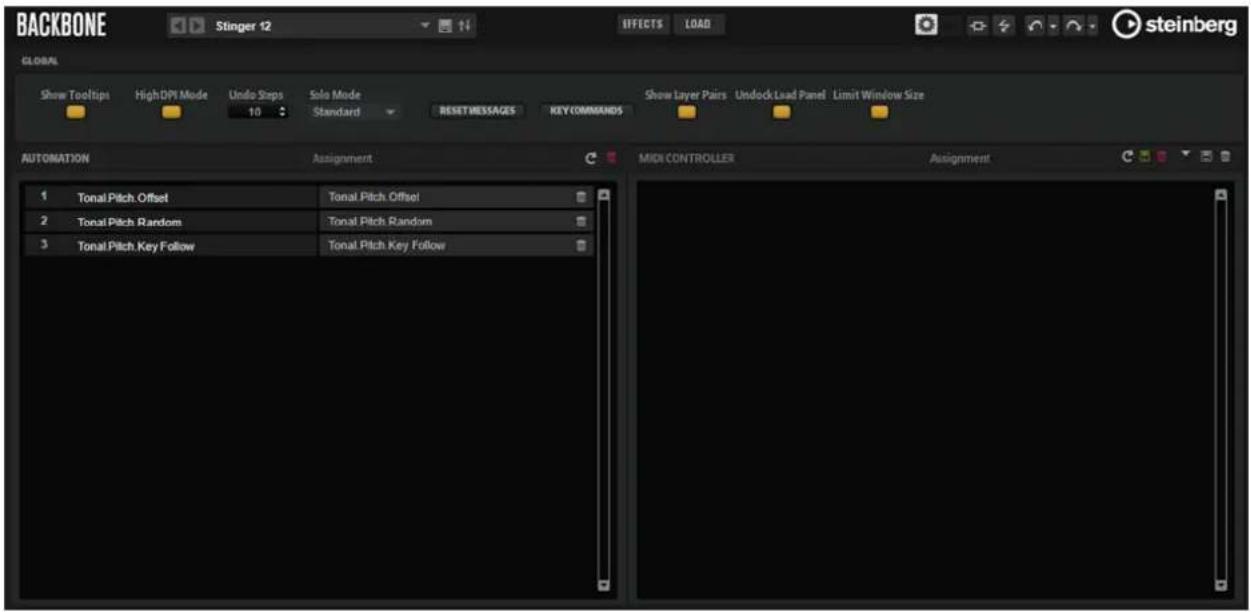Switch to the EFFECTS tab
Screen dimensions: 1251x612
[642, 25]
